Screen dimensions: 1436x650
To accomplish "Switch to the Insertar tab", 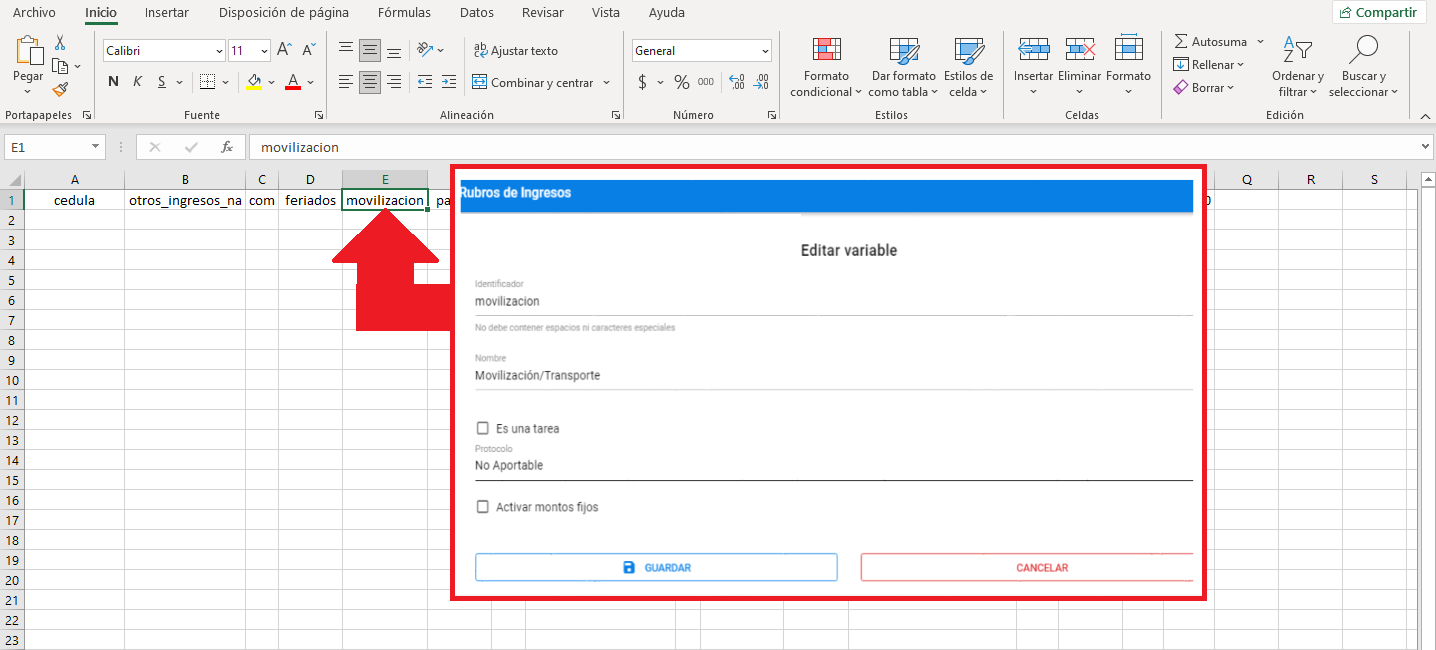I will pos(167,13).
